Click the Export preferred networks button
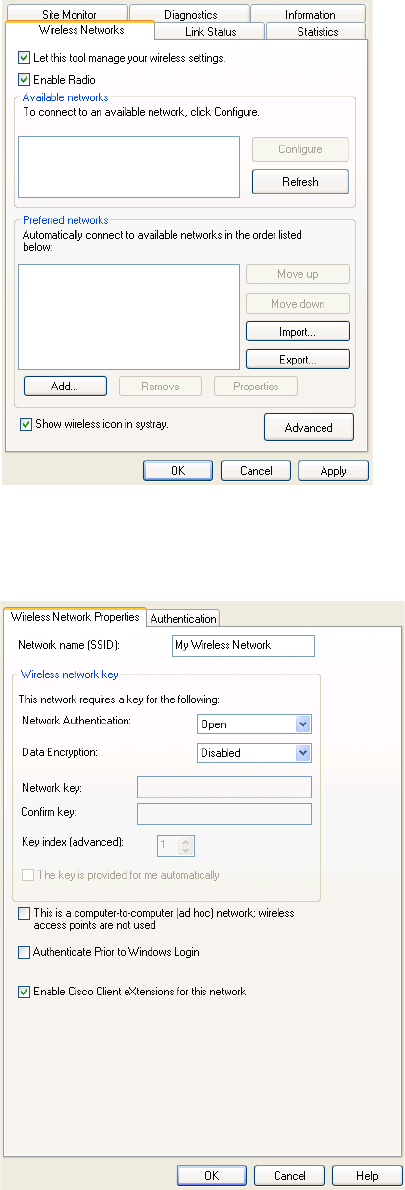 point(297,360)
